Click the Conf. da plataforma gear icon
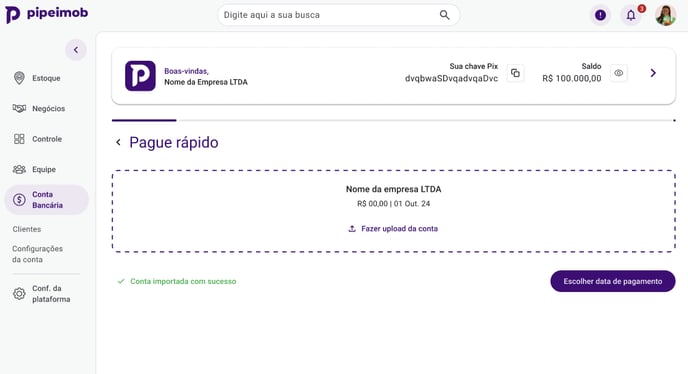This screenshot has width=688, height=374. click(19, 294)
